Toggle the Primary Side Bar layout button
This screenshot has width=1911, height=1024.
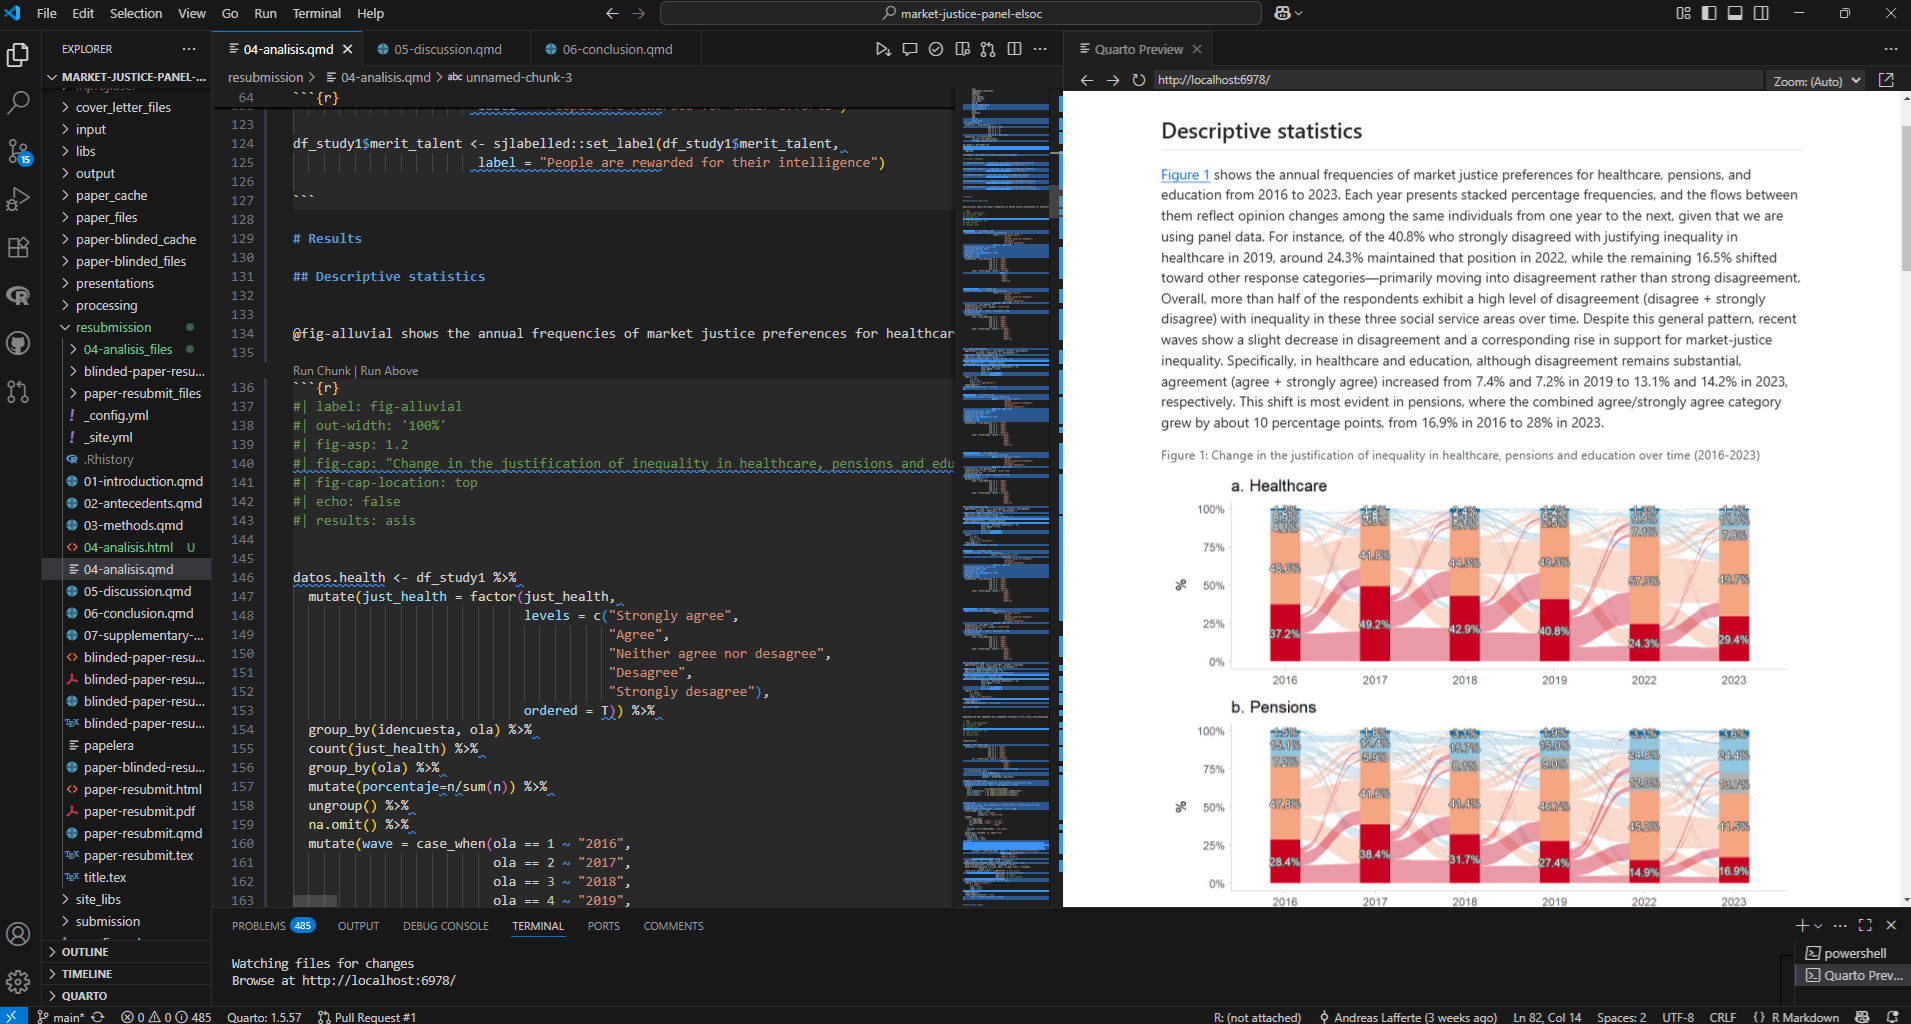[1709, 13]
